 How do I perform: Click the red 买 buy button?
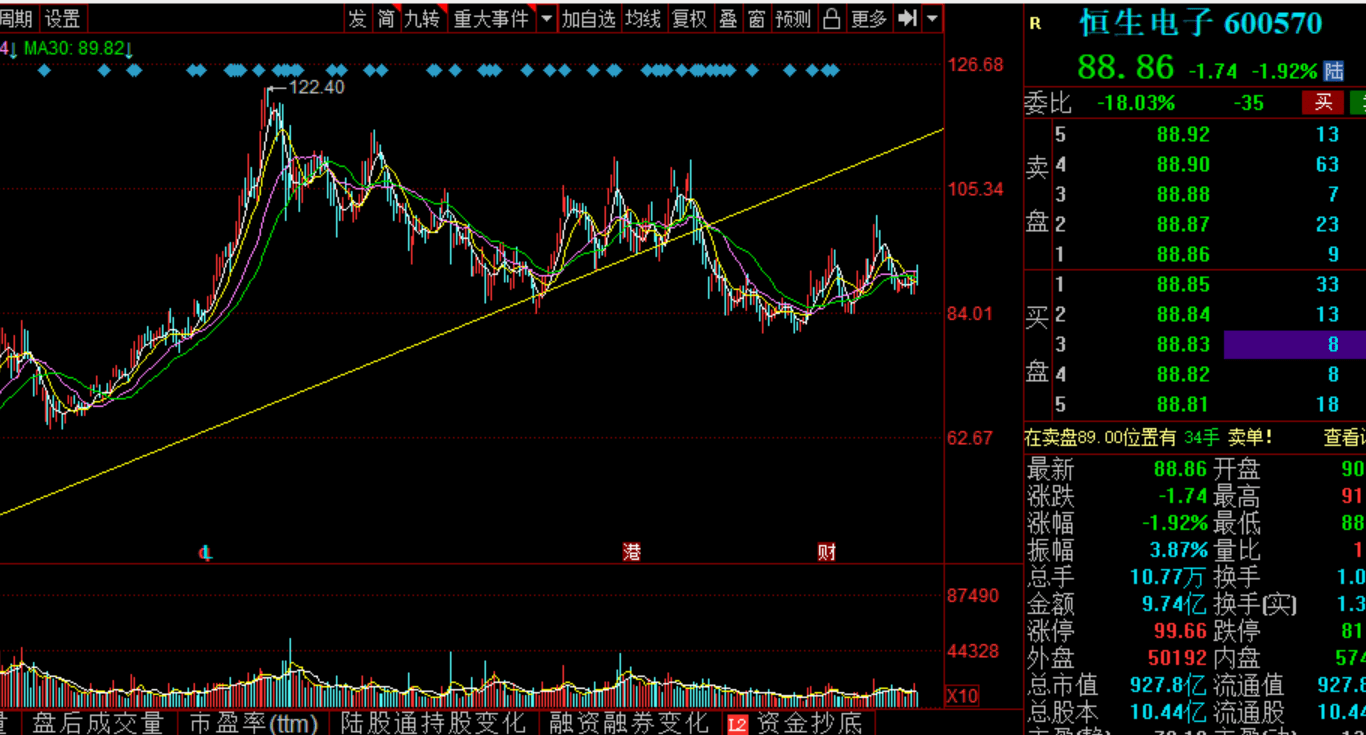tap(1323, 102)
